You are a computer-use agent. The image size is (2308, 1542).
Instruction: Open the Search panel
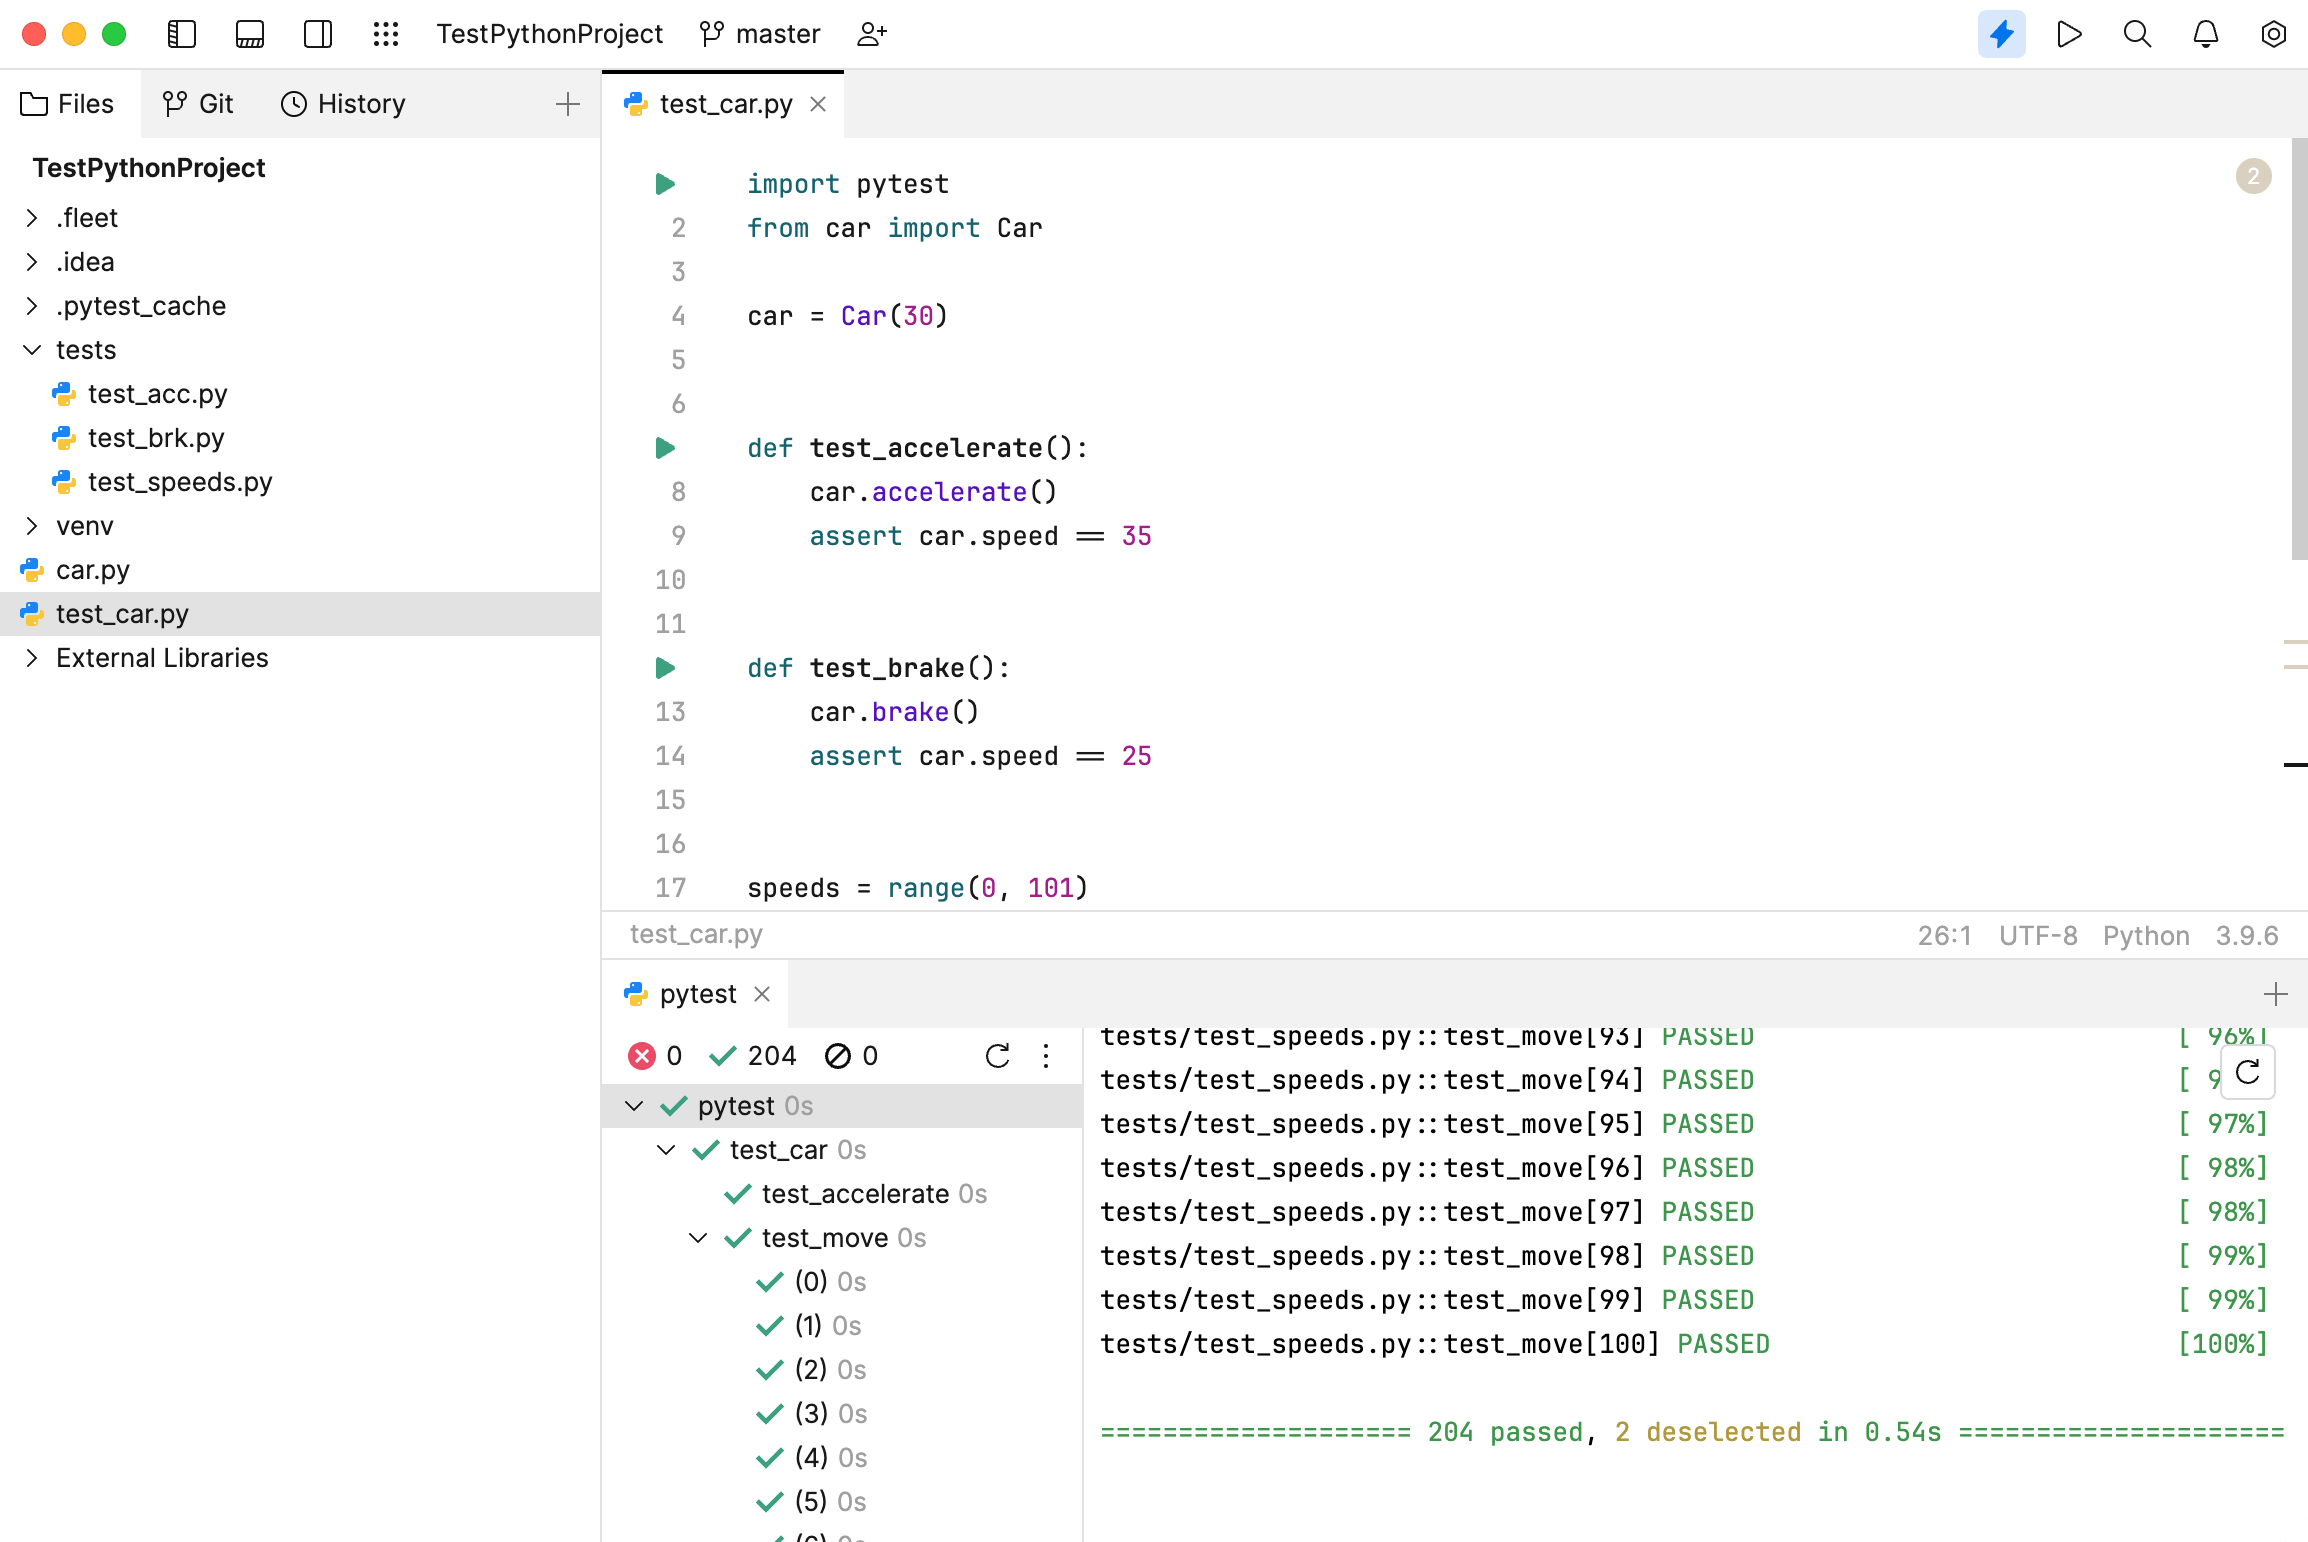[2137, 33]
